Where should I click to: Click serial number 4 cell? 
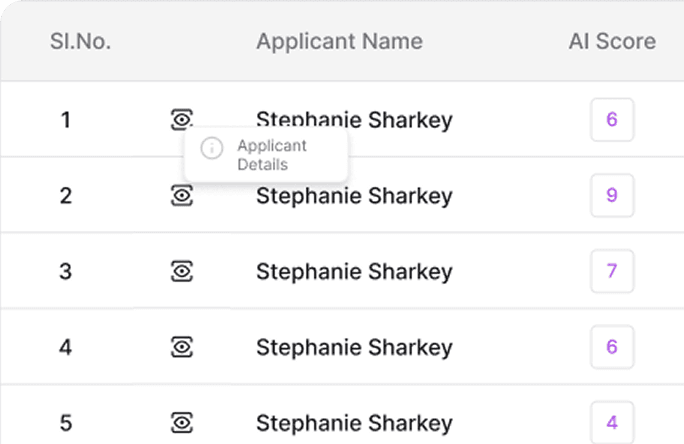click(66, 347)
